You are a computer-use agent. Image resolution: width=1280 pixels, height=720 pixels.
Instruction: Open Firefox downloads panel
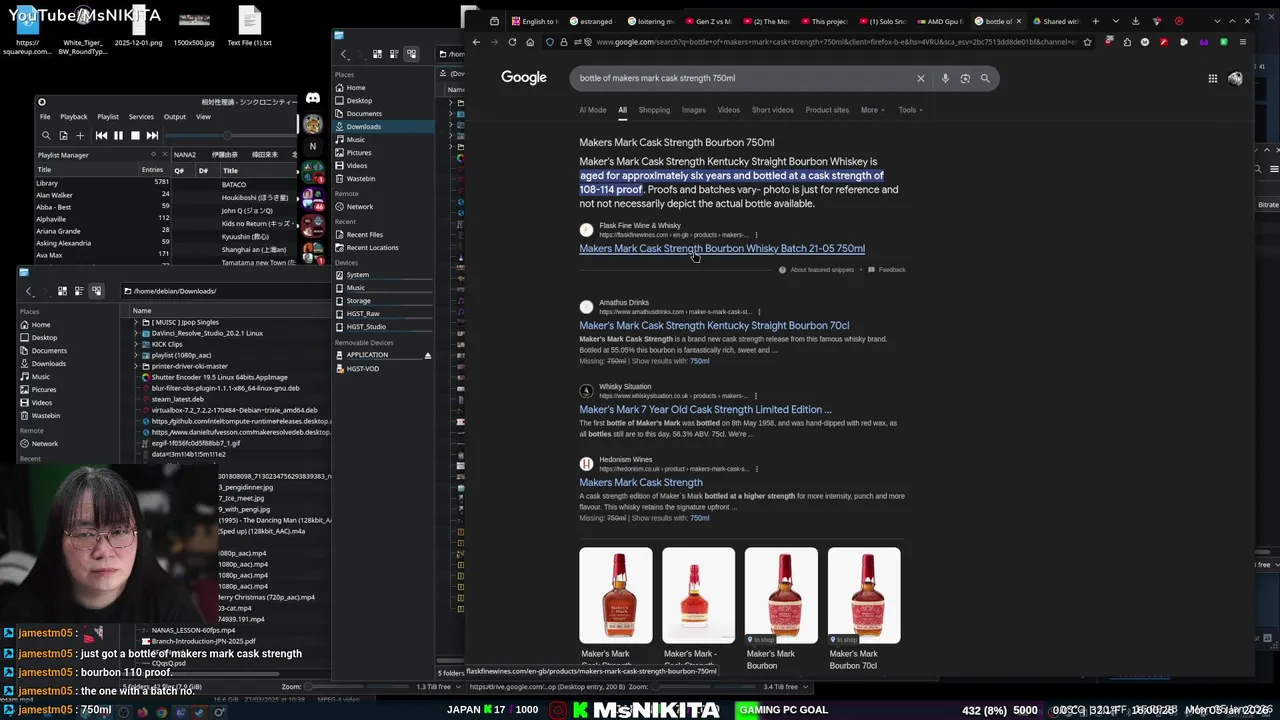1135,21
